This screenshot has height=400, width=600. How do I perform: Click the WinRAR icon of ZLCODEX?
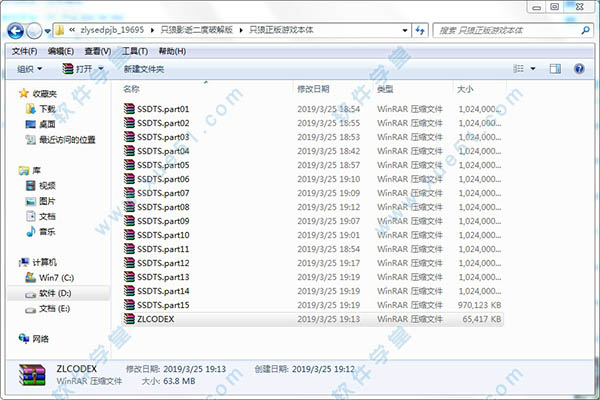[x=130, y=318]
